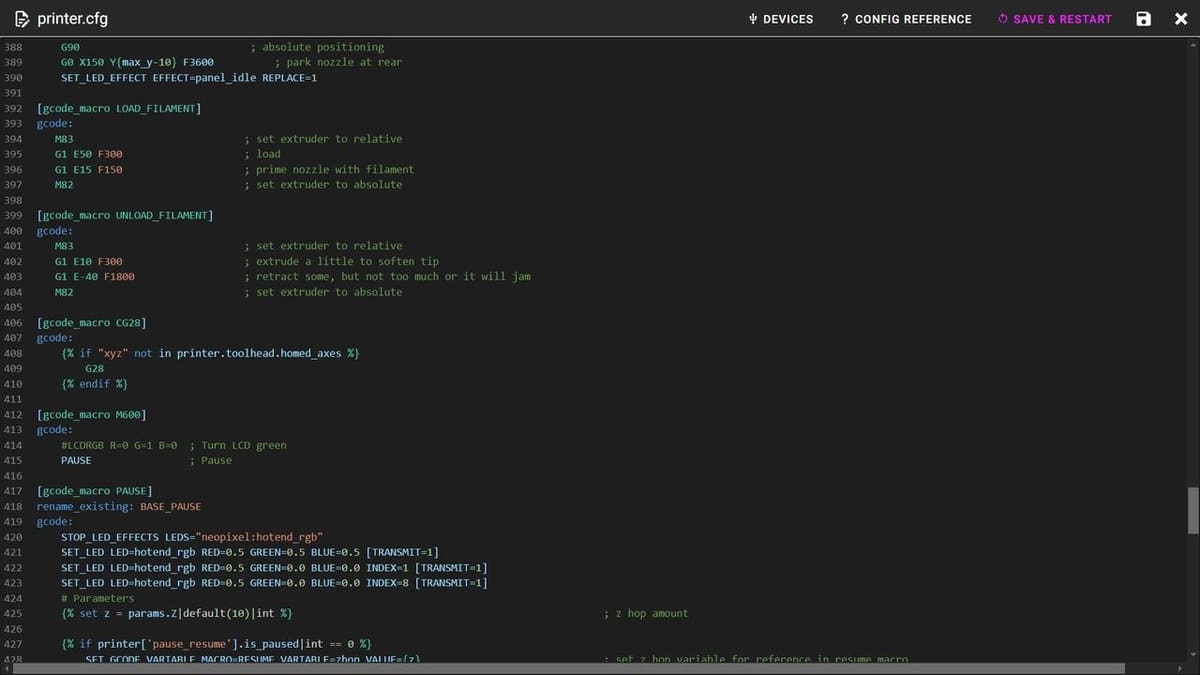Click the scroll-down arrow of the editor
1200x675 pixels.
click(x=1193, y=655)
